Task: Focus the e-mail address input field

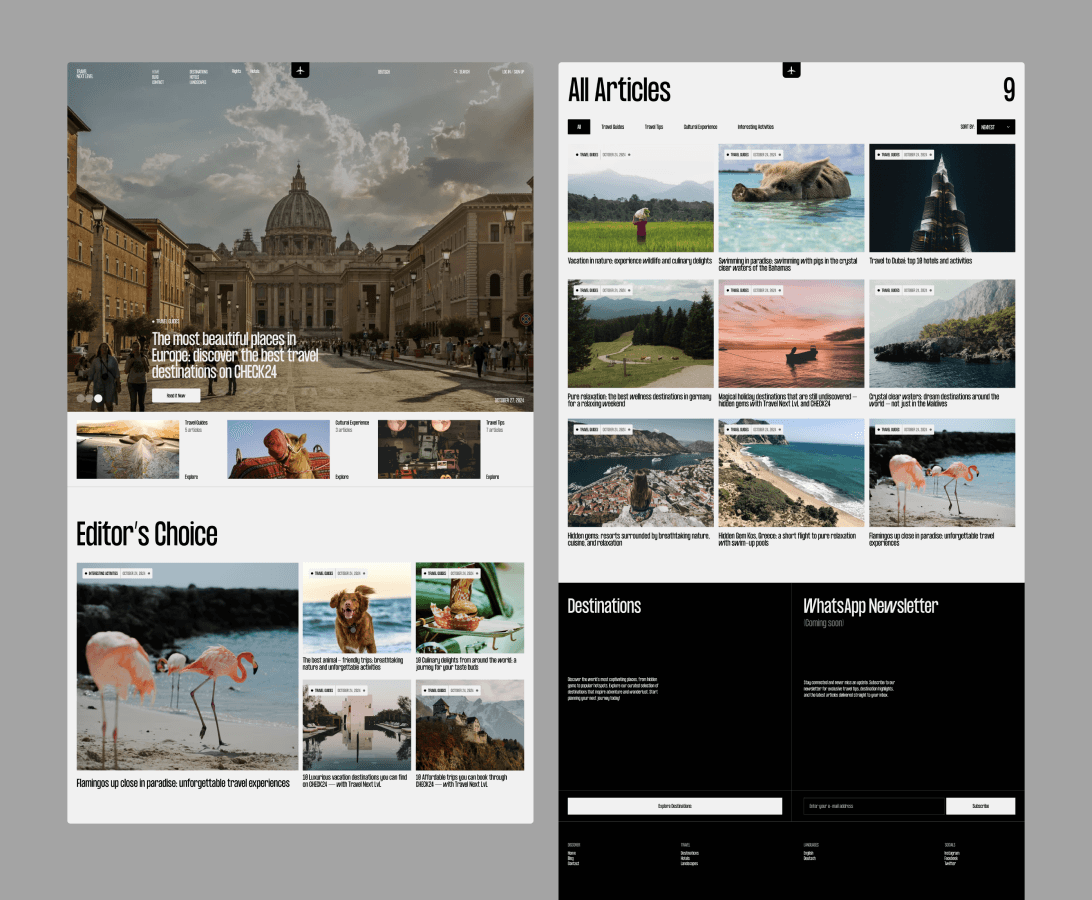Action: 874,806
